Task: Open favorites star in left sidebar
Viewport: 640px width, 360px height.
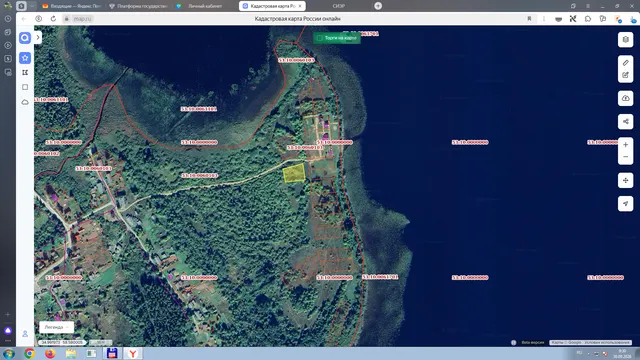Action: tap(25, 58)
